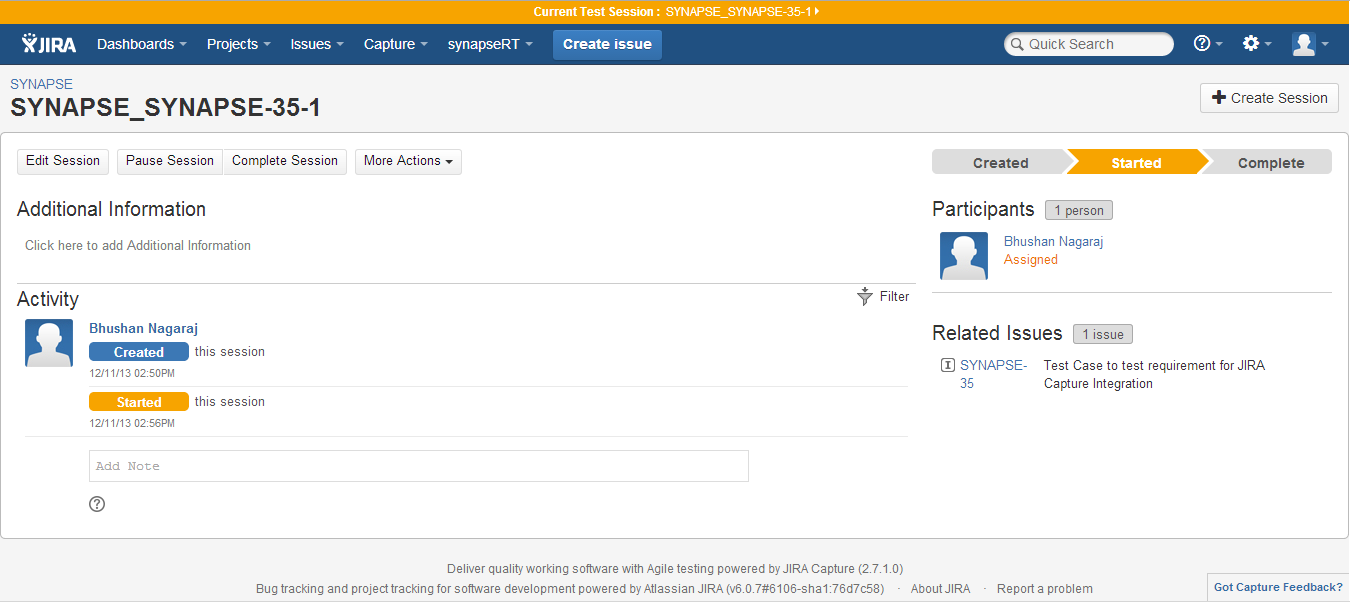The image size is (1350, 602).
Task: Click the magnifier icon in Quick Search
Action: [1017, 44]
